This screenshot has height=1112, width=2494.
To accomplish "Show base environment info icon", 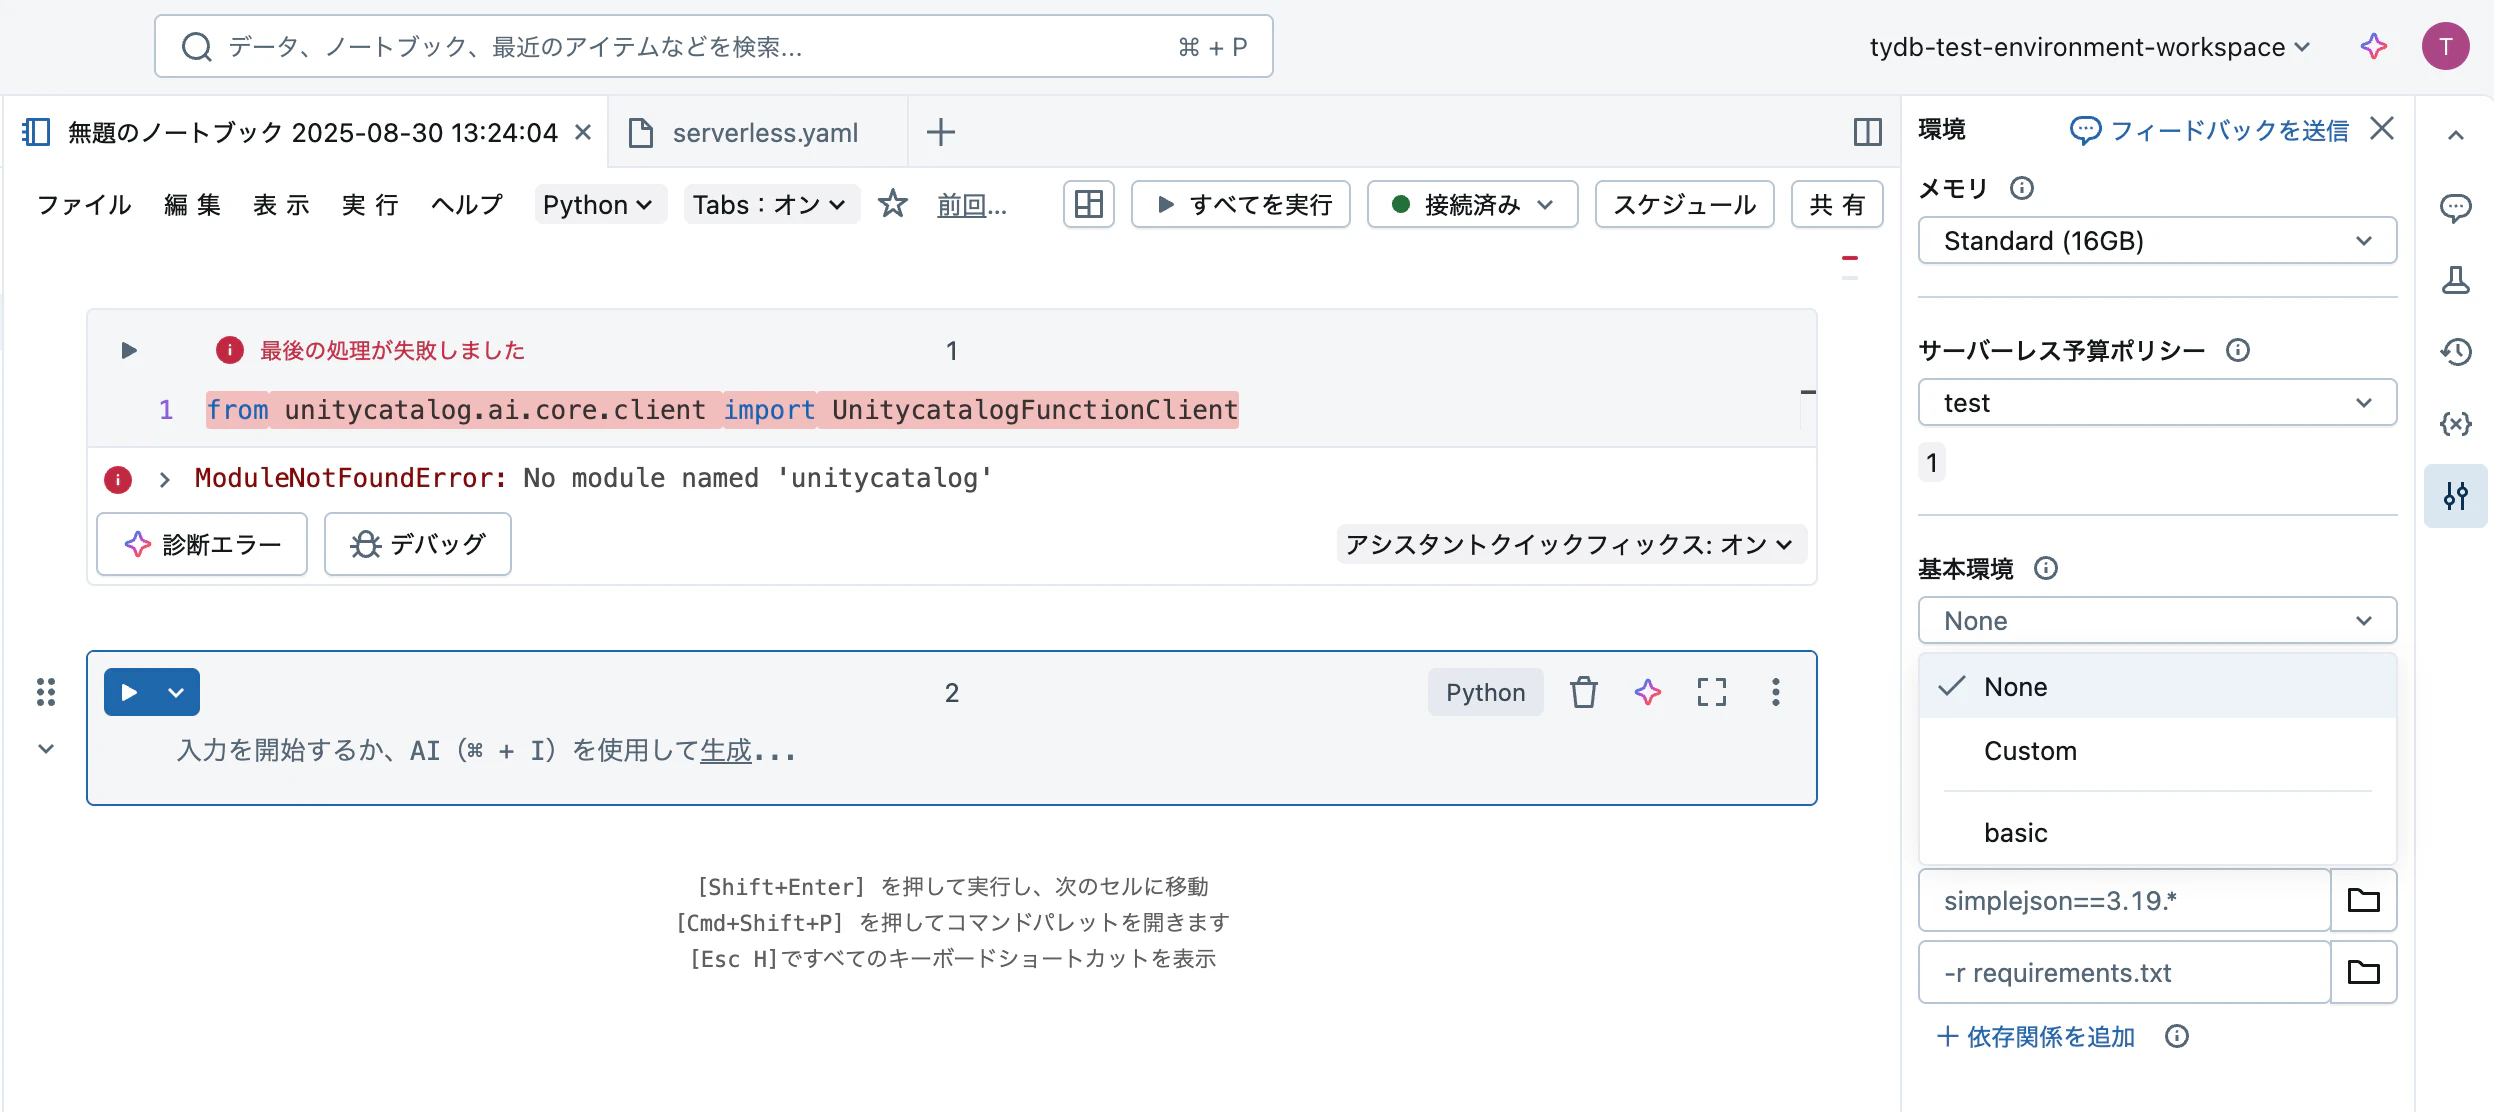I will [2046, 568].
